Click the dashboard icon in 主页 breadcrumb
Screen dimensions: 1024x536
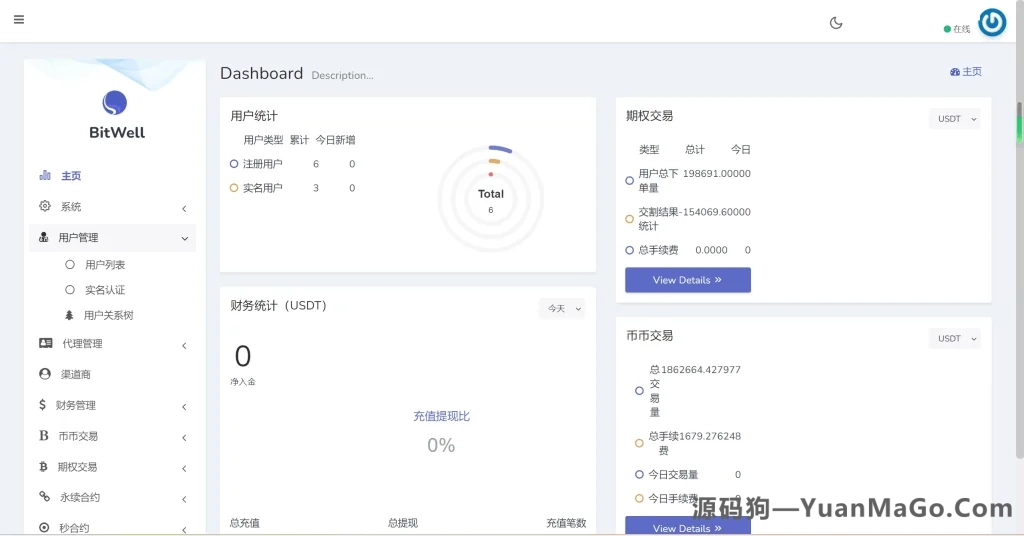pyautogui.click(x=955, y=72)
